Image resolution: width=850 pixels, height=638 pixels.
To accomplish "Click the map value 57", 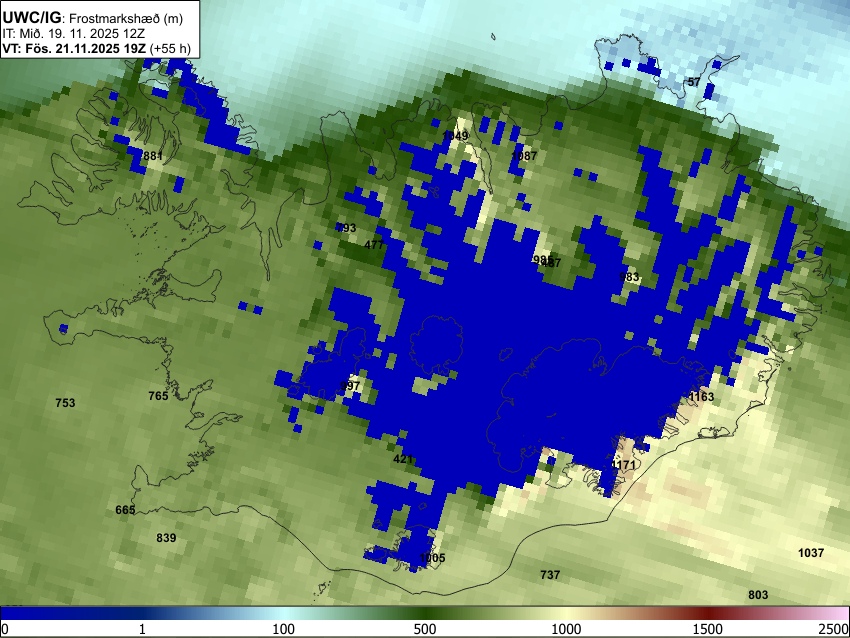I will 694,82.
